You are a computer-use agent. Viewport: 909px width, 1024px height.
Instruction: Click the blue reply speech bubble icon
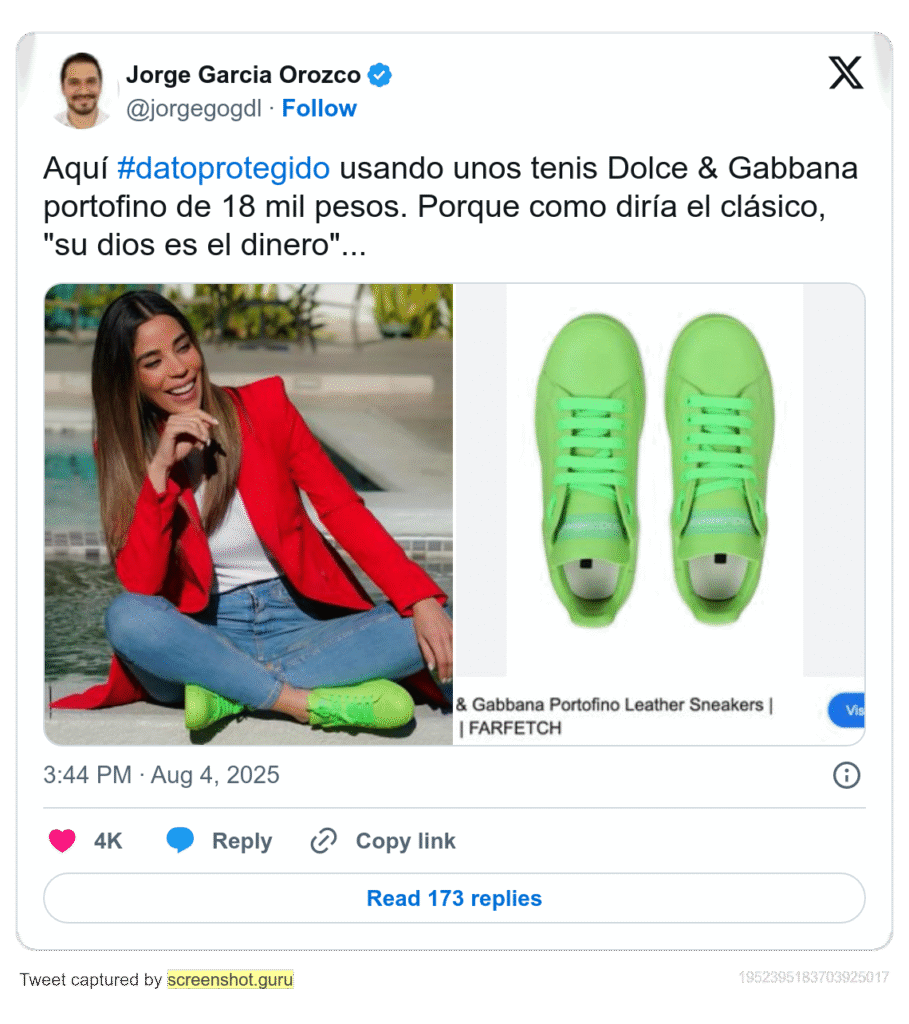(x=180, y=840)
